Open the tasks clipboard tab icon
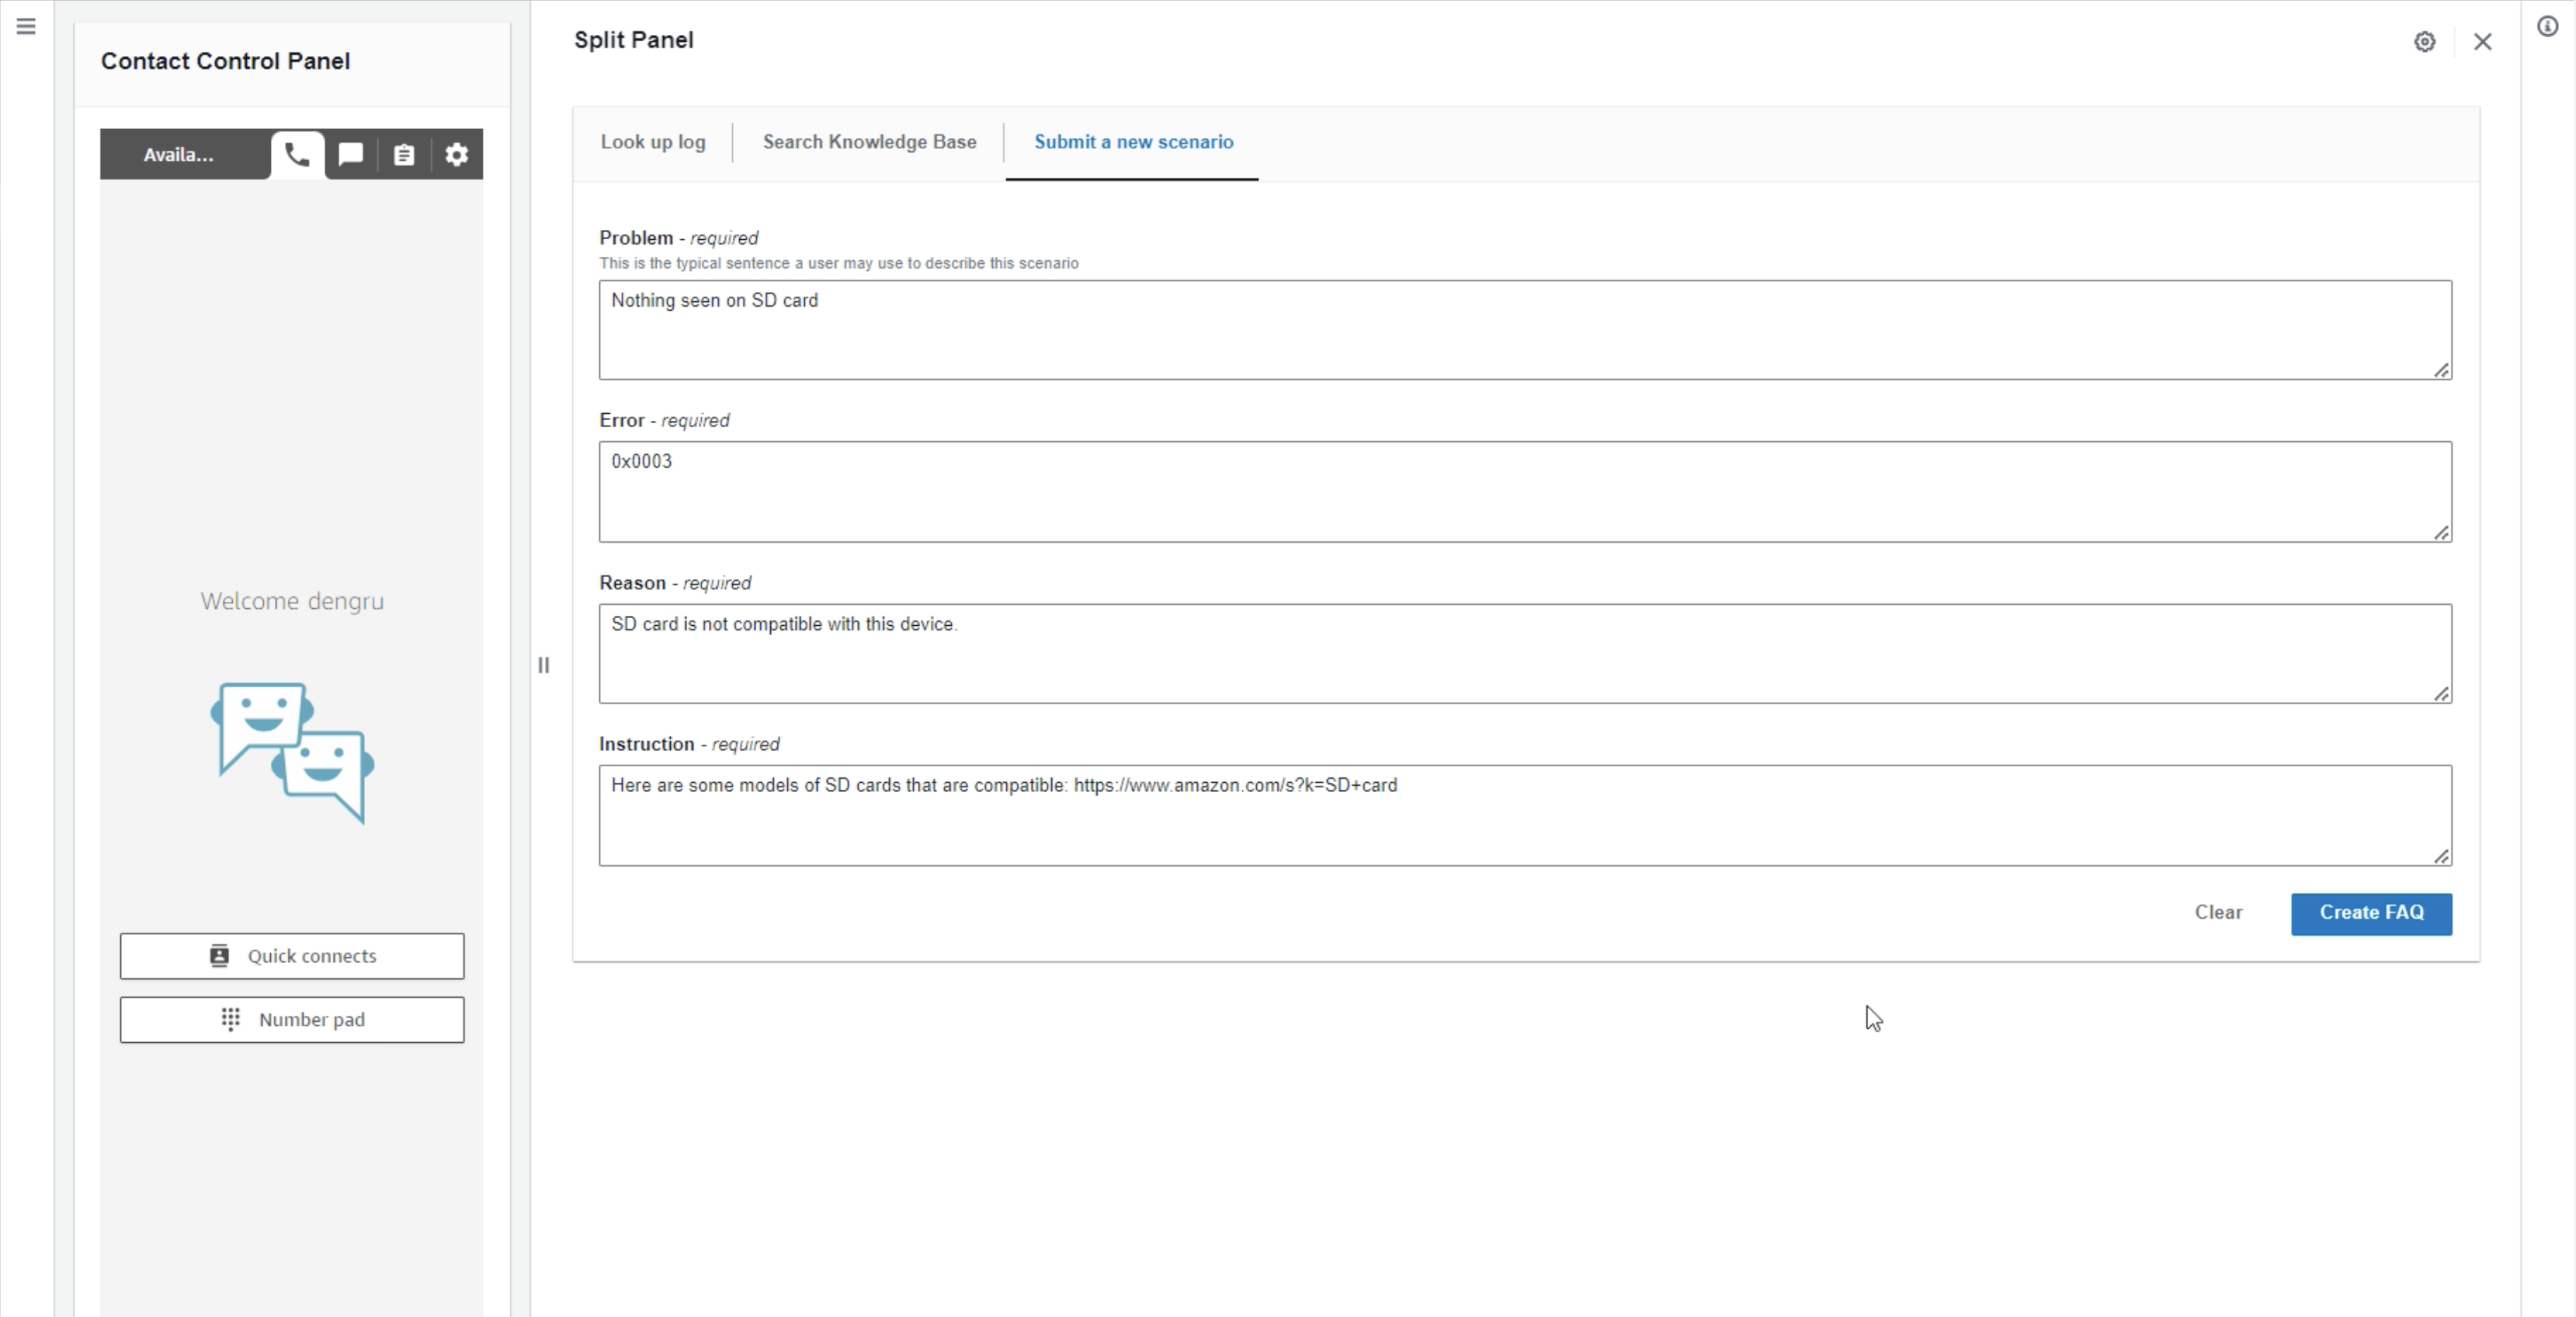The width and height of the screenshot is (2576, 1317). (x=404, y=155)
